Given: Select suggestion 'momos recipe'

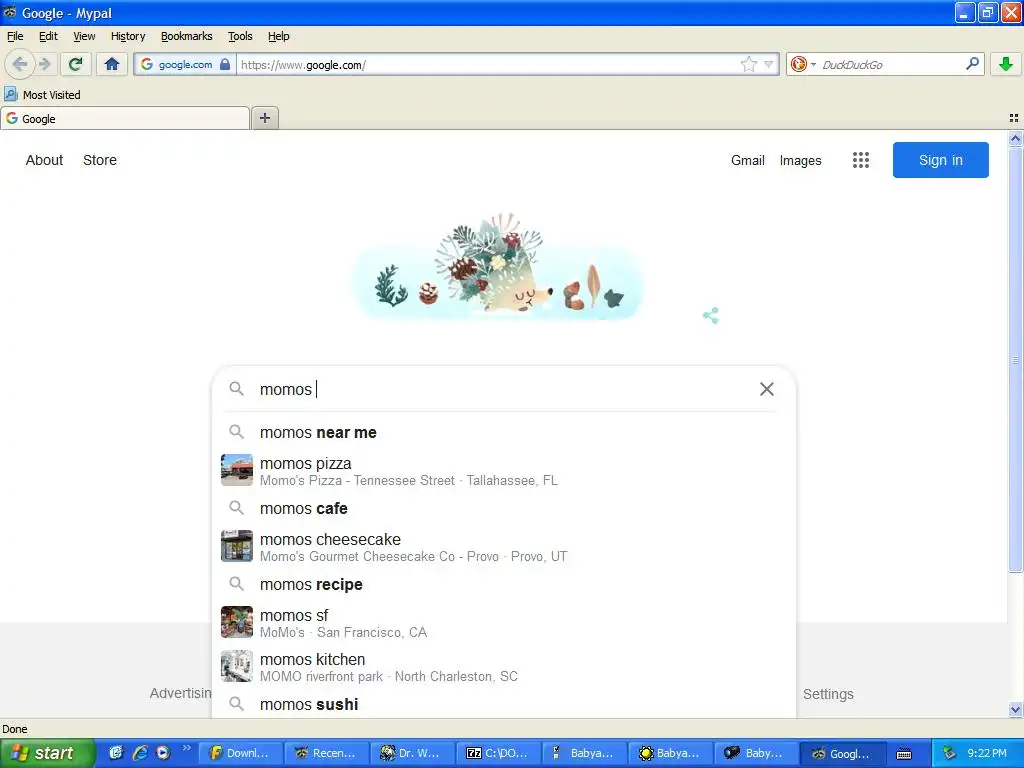Looking at the screenshot, I should tap(504, 584).
